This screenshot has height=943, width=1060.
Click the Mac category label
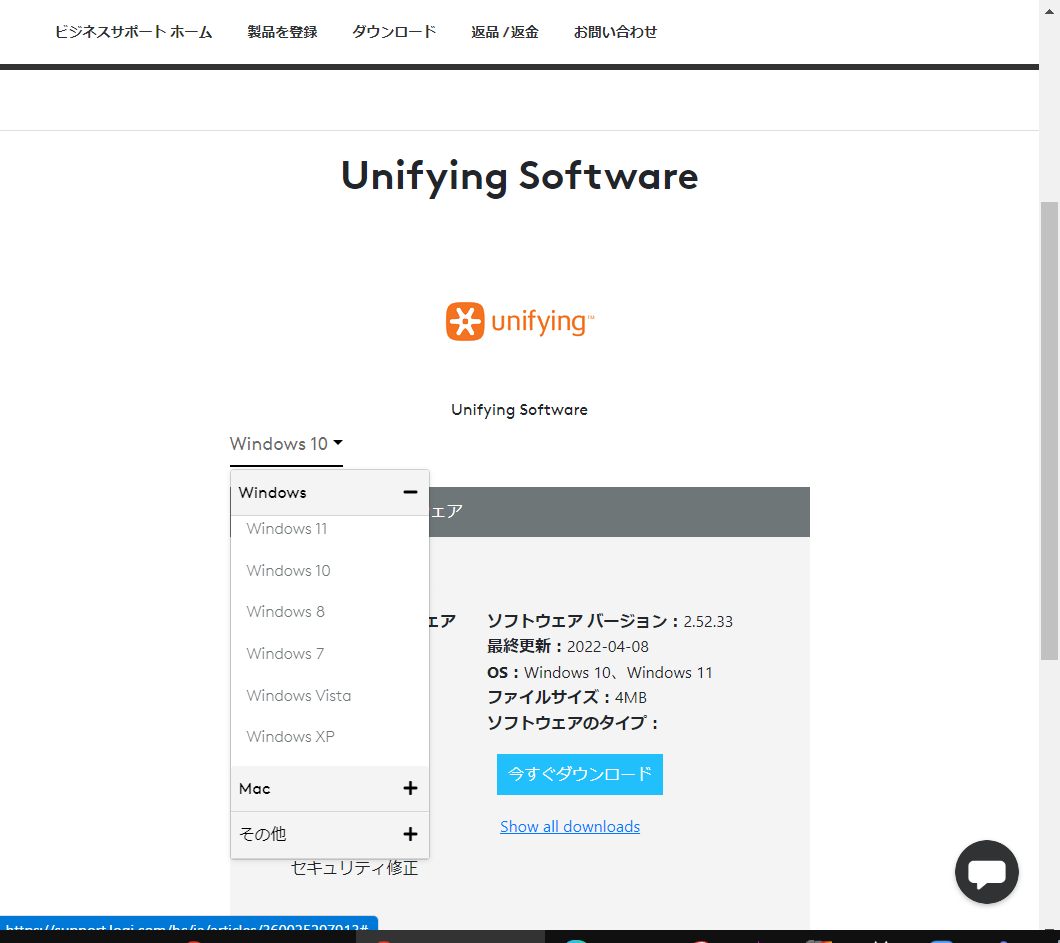pyautogui.click(x=255, y=789)
